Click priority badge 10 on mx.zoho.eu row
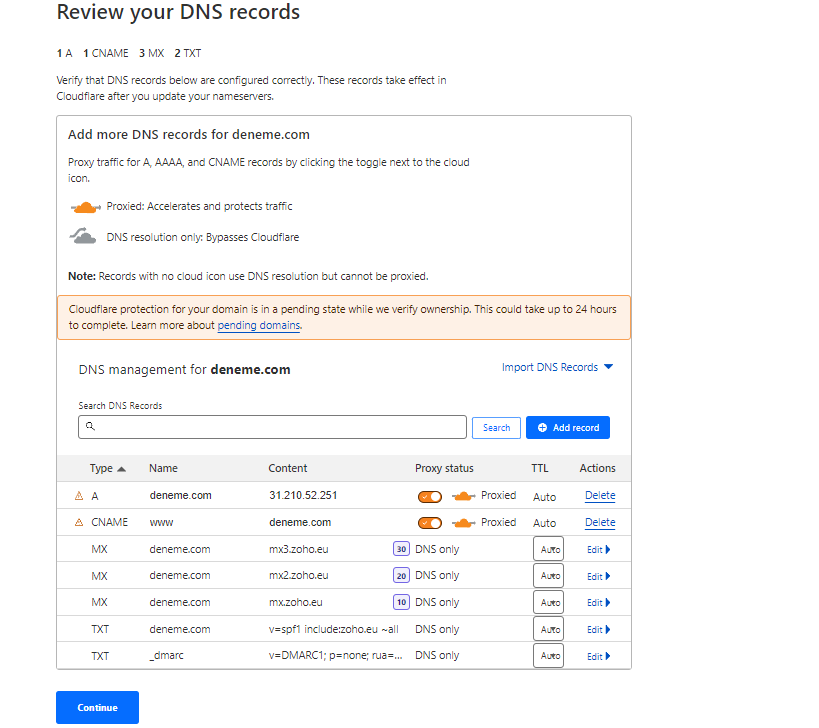 [x=401, y=603]
